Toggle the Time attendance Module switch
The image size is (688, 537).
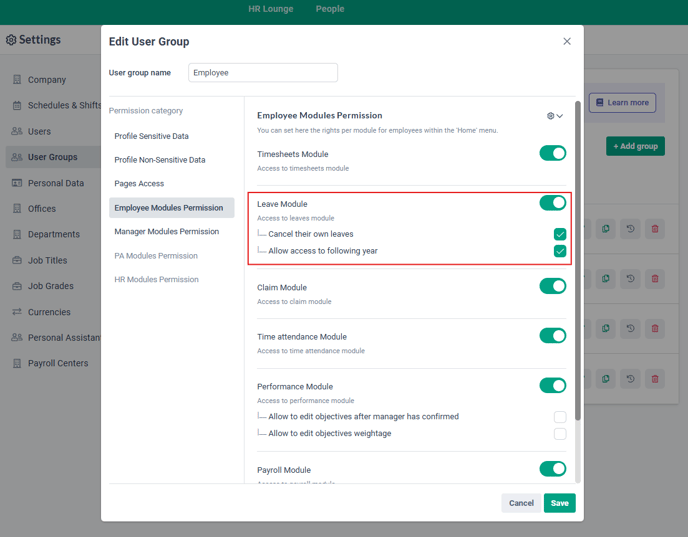click(552, 336)
